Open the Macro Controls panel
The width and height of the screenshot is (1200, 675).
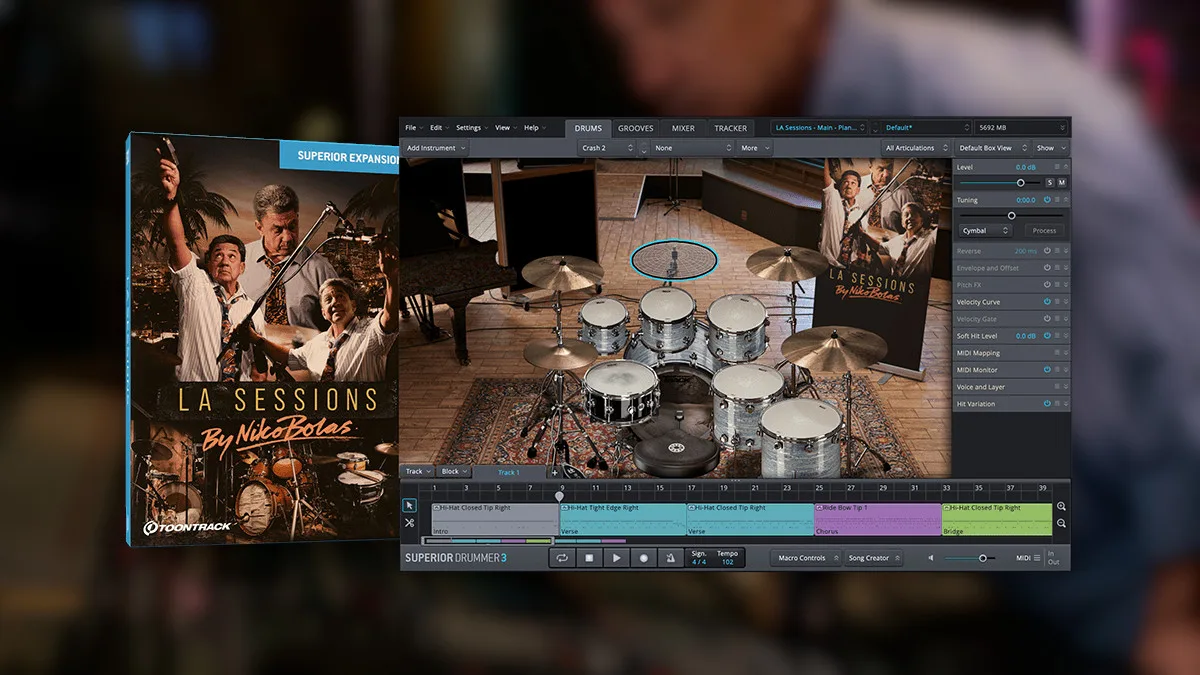(x=804, y=558)
